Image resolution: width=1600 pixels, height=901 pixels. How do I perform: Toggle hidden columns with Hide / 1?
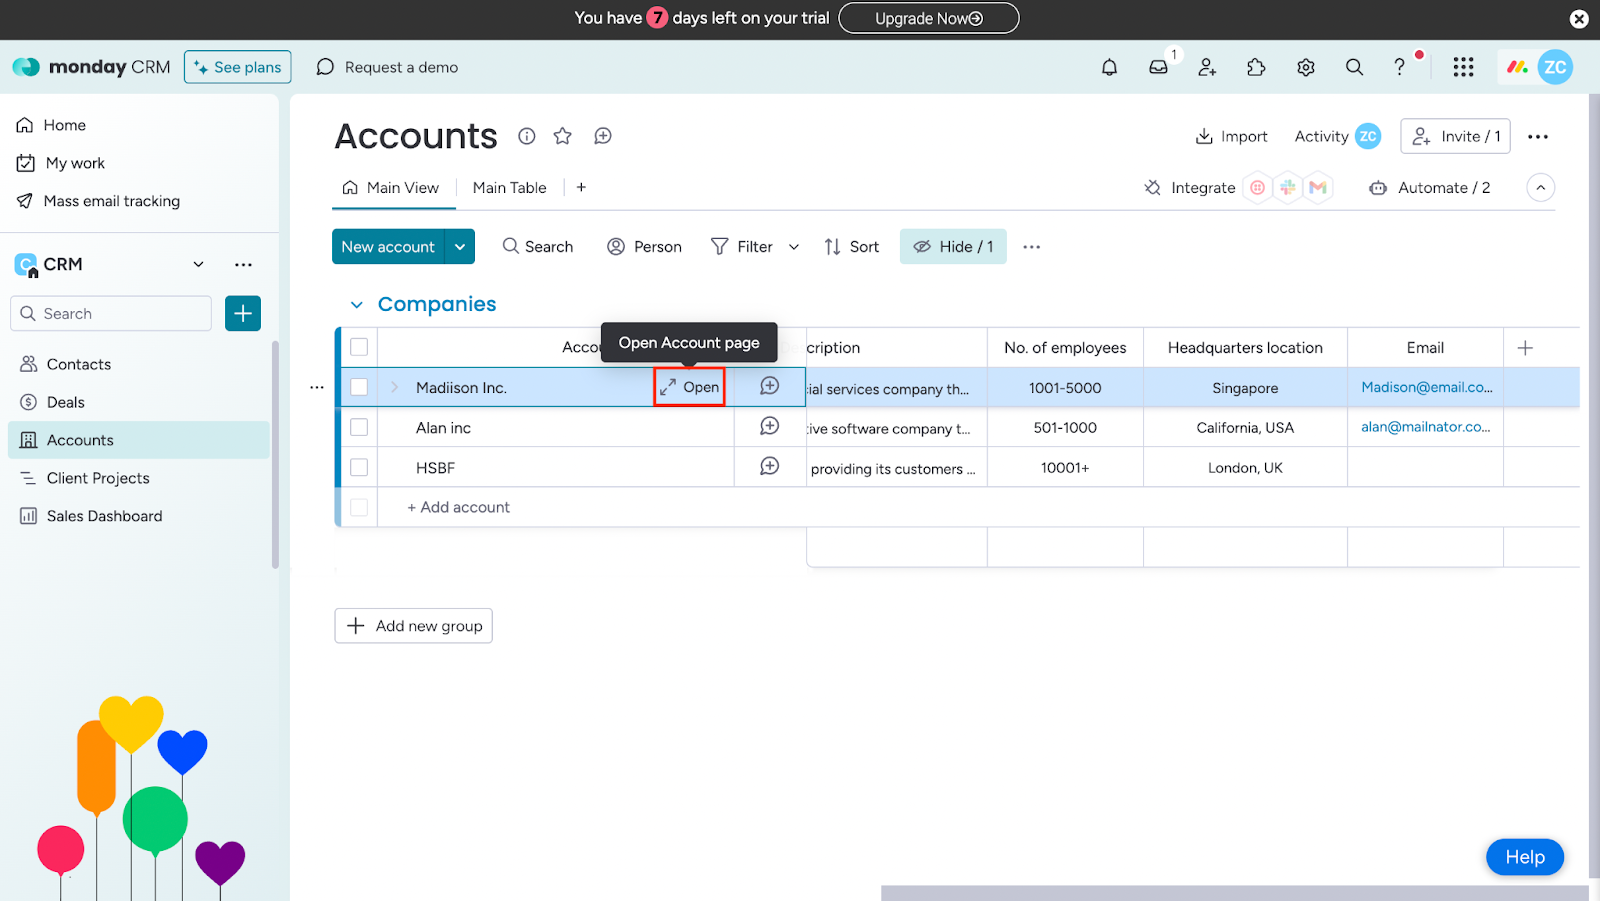pos(953,247)
